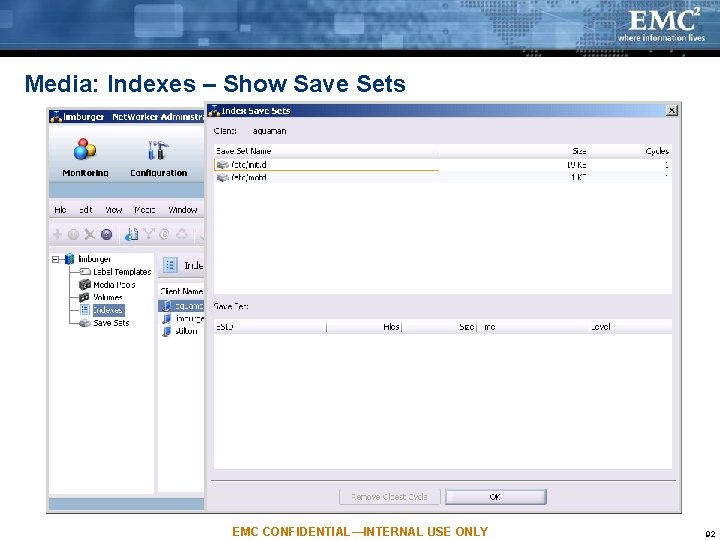Click the Volumes tape icon in tree
The image size is (720, 540).
[84, 298]
